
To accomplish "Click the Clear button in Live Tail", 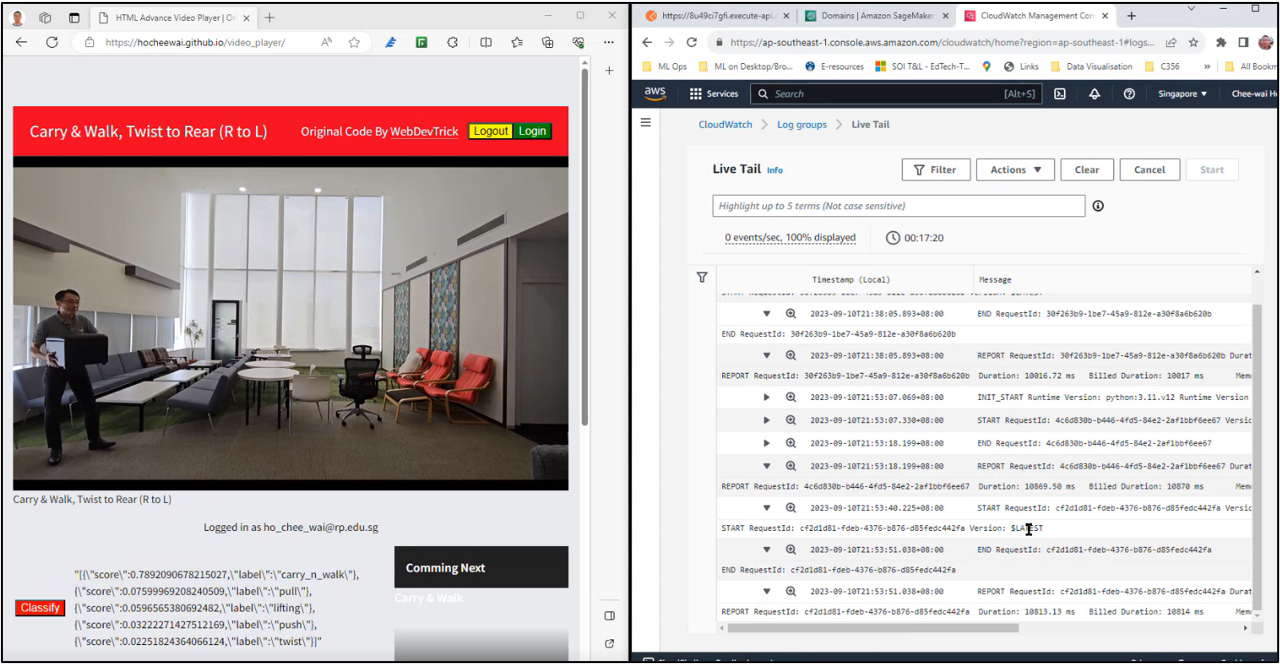I will [1087, 170].
